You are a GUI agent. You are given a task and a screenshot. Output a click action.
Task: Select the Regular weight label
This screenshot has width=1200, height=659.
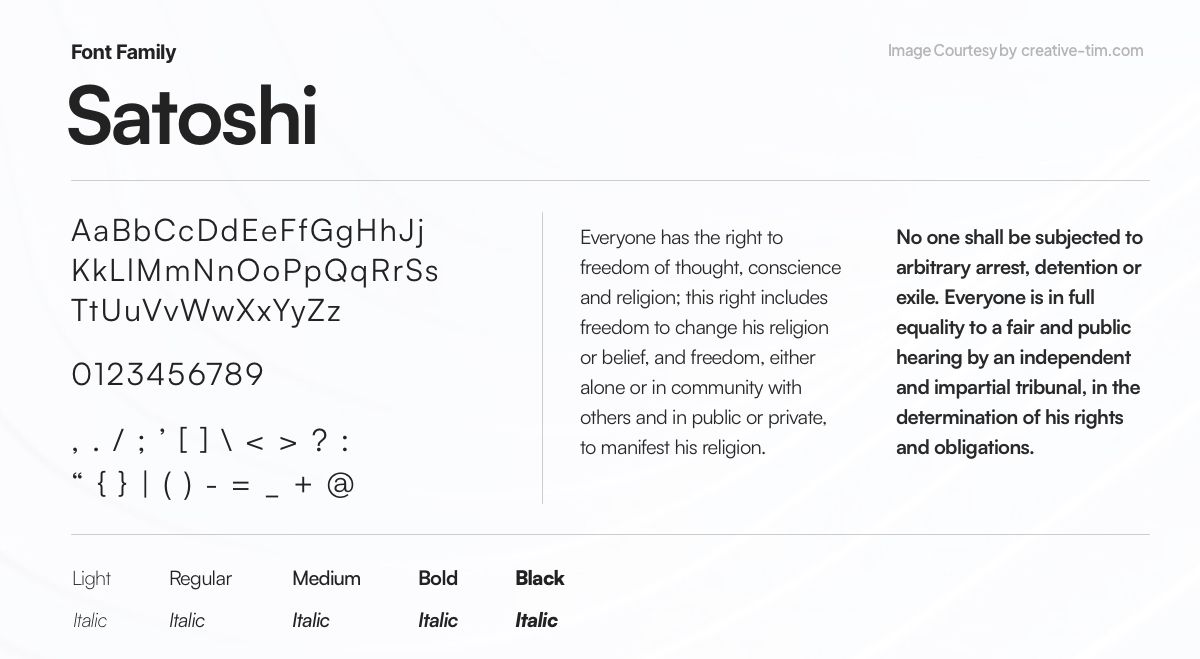pos(200,578)
